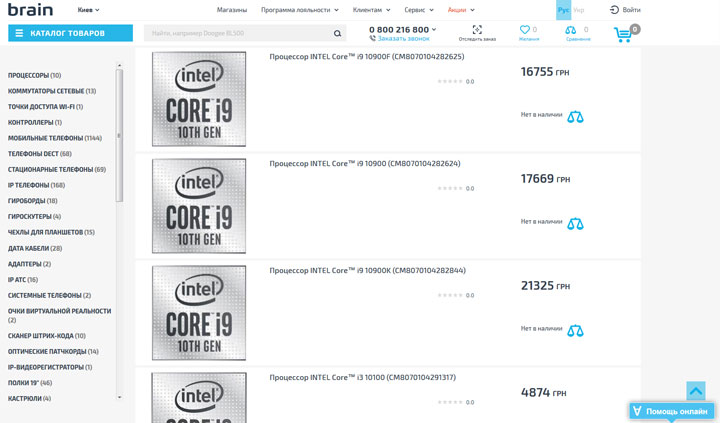Switch language to Рус

click(563, 10)
